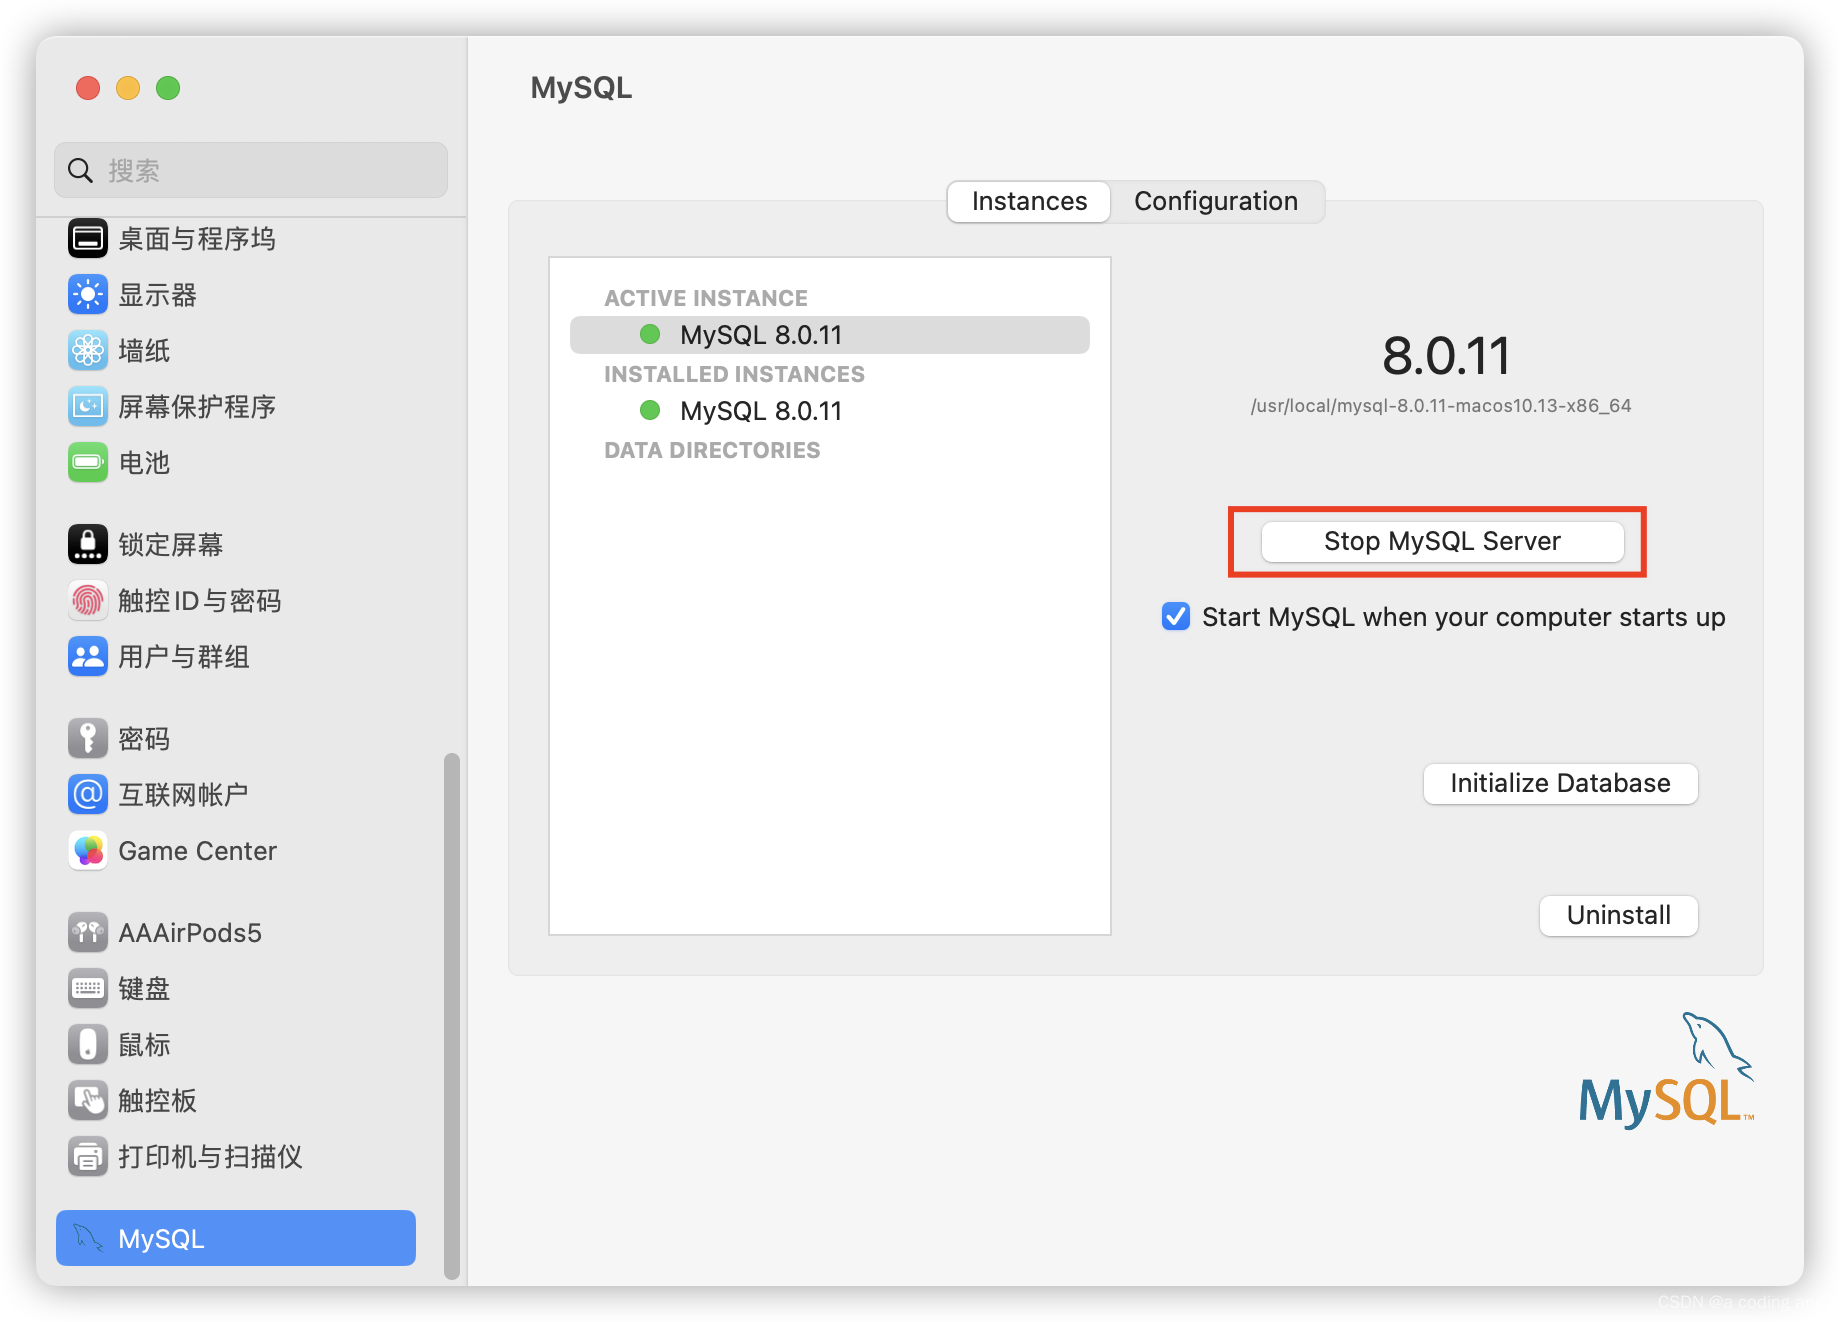This screenshot has width=1840, height=1322.
Task: Click the 电池 sidebar label
Action: pyautogui.click(x=144, y=463)
